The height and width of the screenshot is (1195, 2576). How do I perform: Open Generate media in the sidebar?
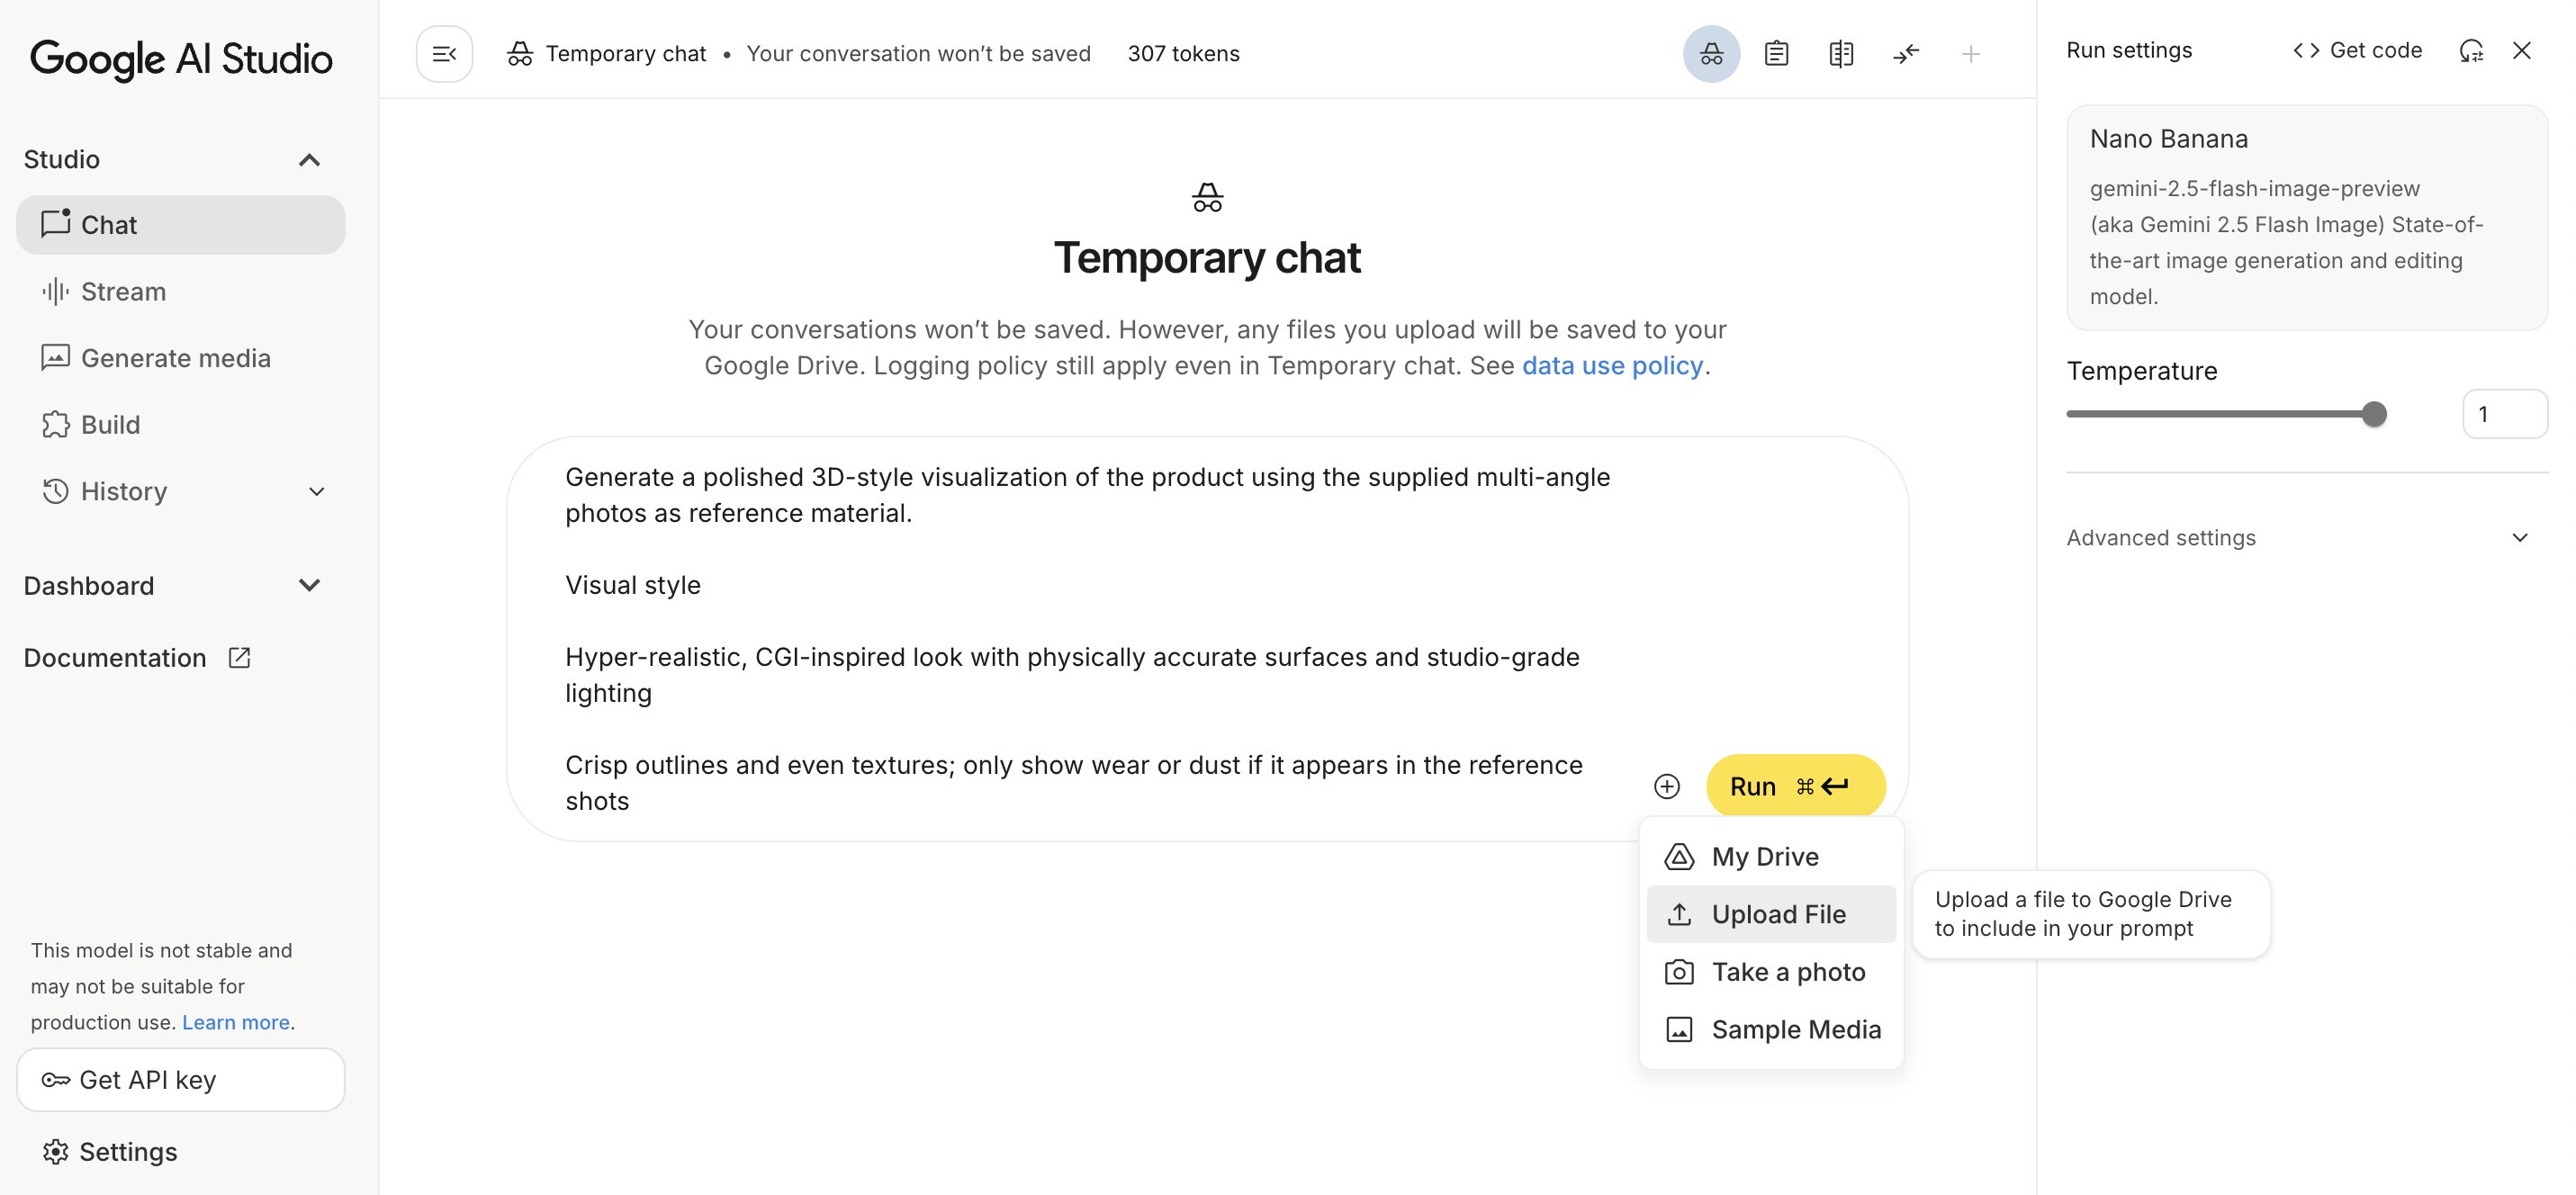click(x=181, y=358)
